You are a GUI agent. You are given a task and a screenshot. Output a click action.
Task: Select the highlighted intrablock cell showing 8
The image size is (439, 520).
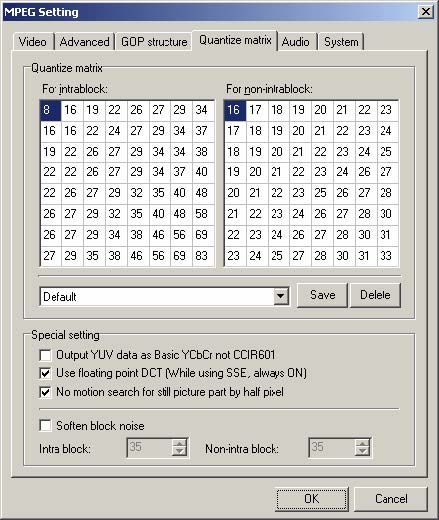(x=50, y=110)
